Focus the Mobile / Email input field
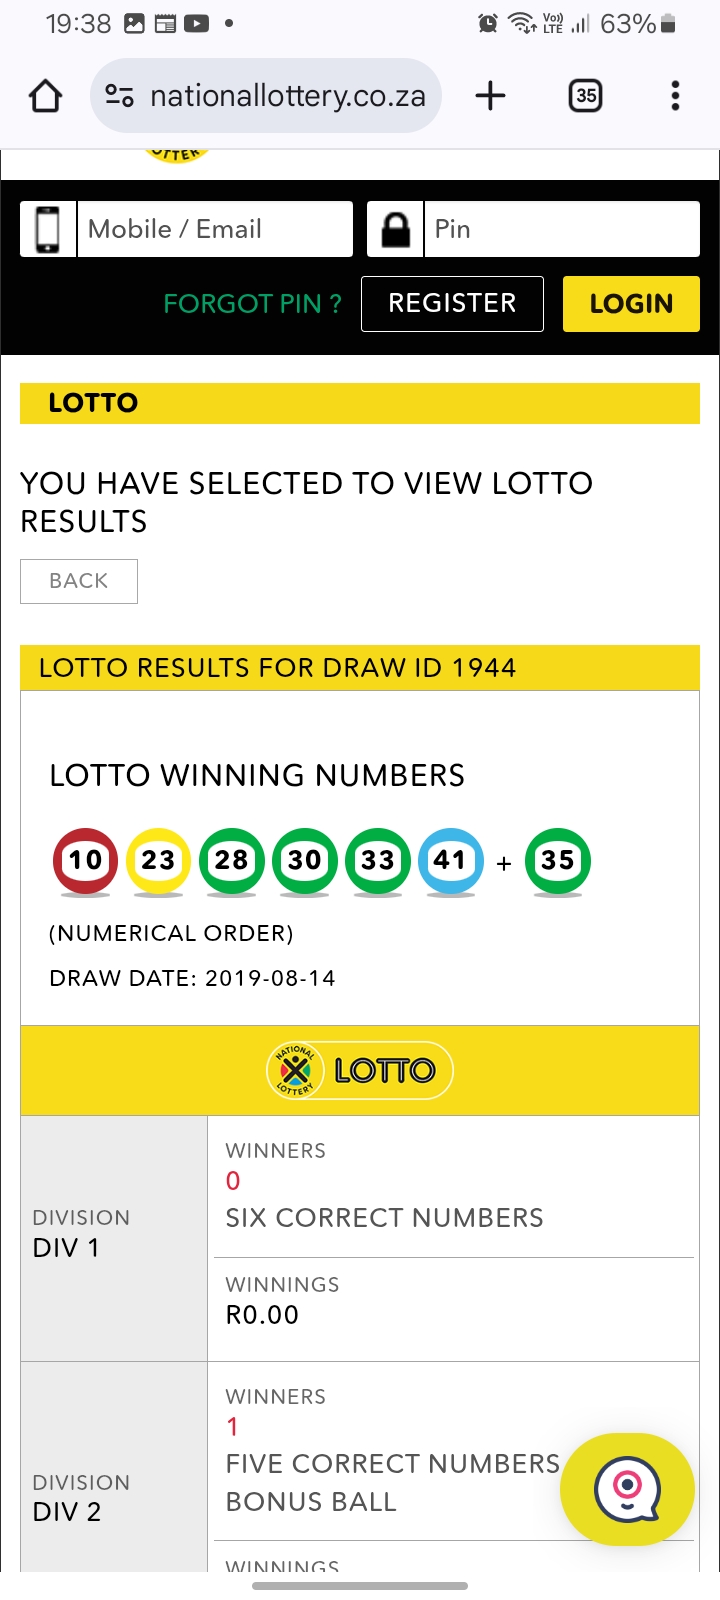The width and height of the screenshot is (720, 1600). point(215,229)
